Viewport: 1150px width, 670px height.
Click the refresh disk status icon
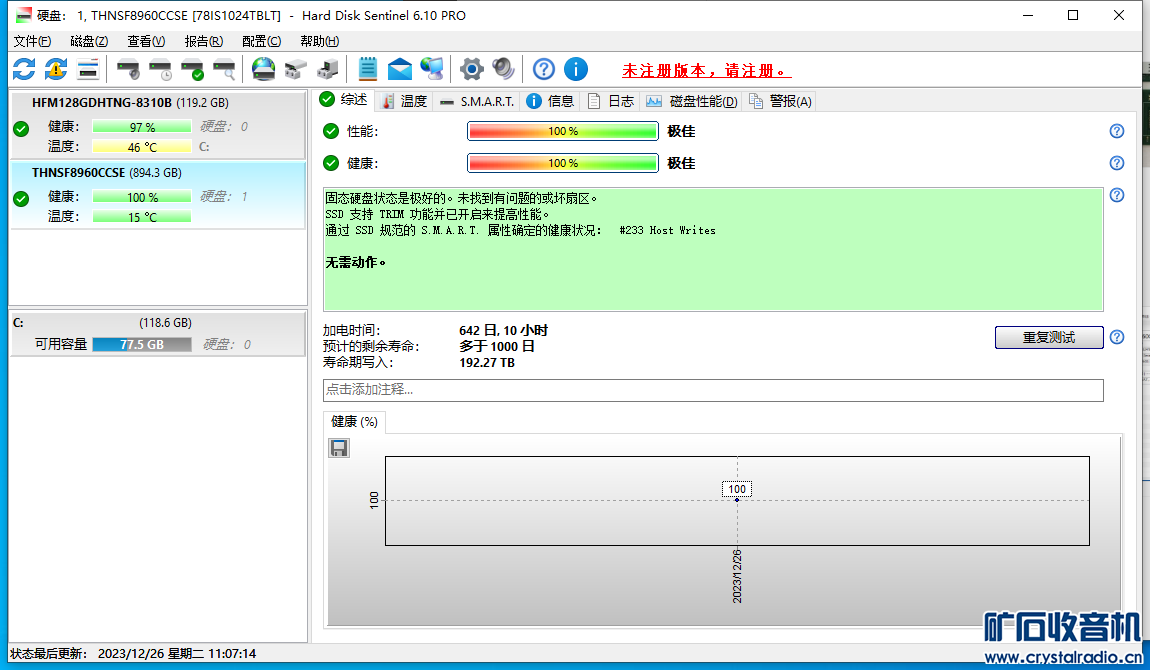point(24,69)
